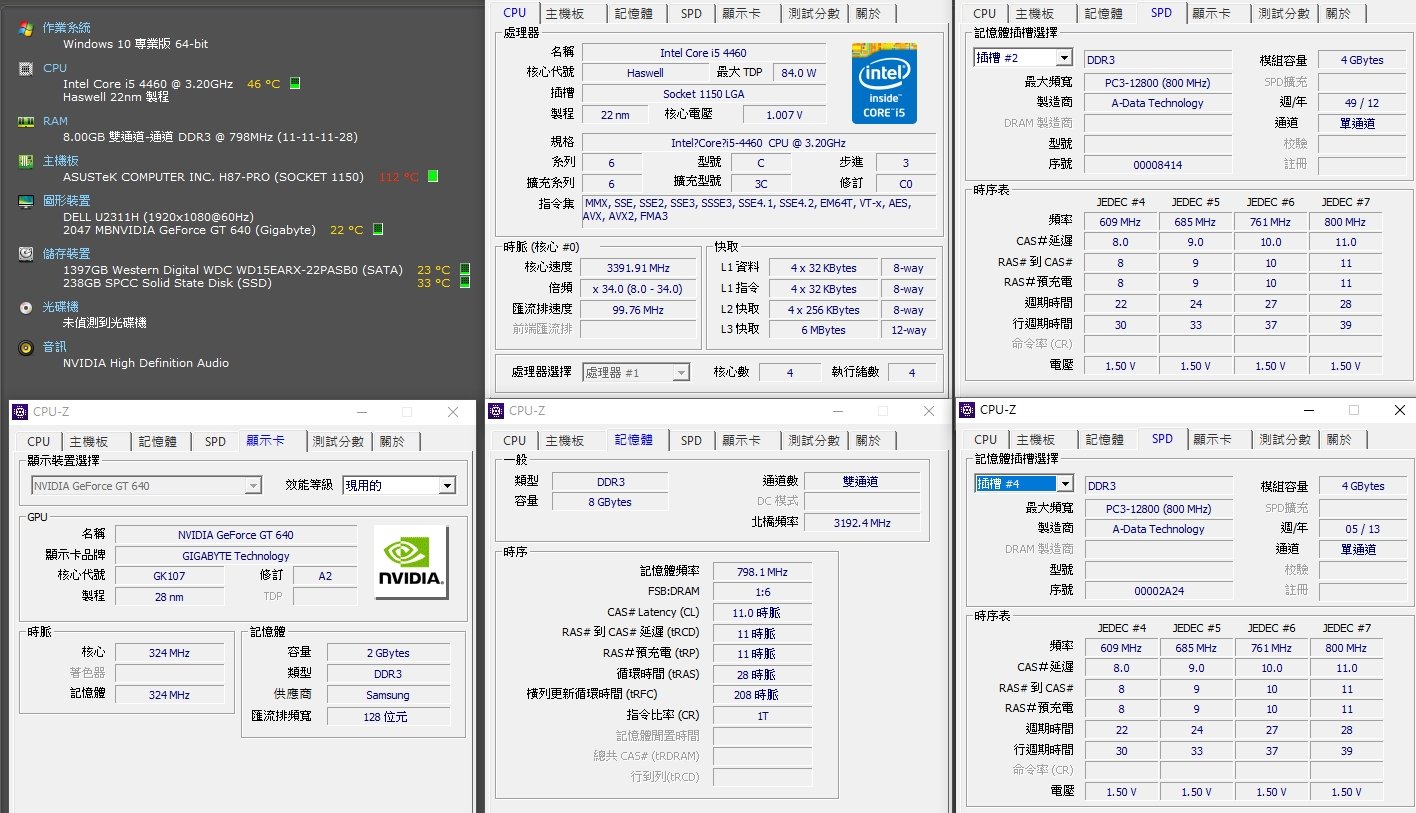Click the motherboard icon beside 主機板
This screenshot has height=813, width=1416.
tap(26, 161)
